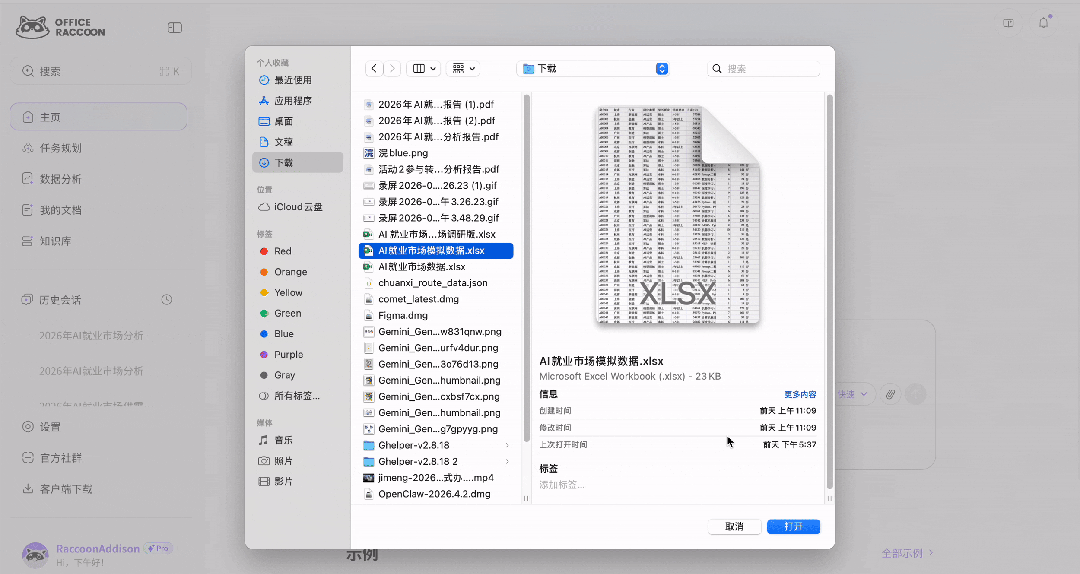Click the notification bell icon
The width and height of the screenshot is (1080, 574).
tap(1044, 23)
